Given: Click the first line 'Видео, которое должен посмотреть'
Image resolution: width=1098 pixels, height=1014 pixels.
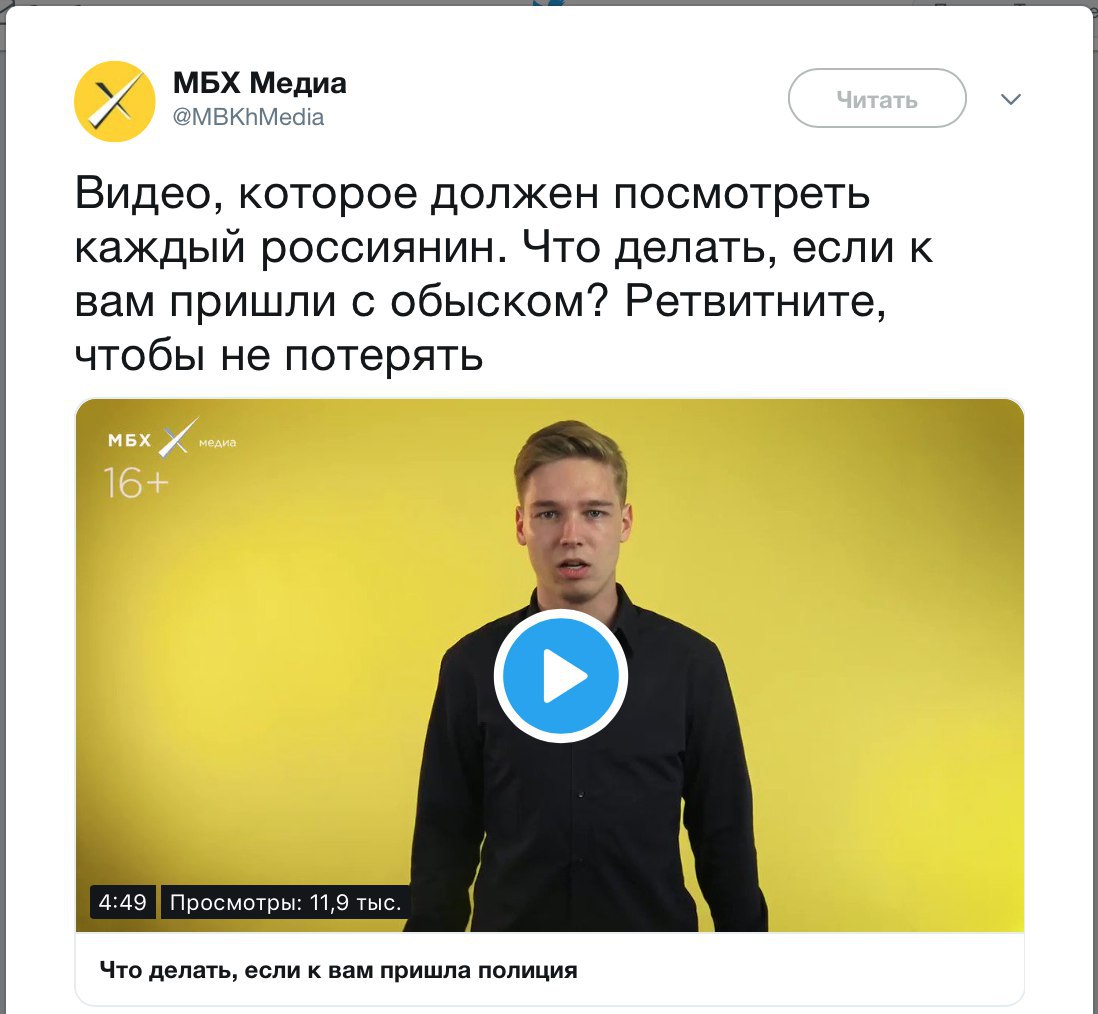Looking at the screenshot, I should pyautogui.click(x=472, y=193).
